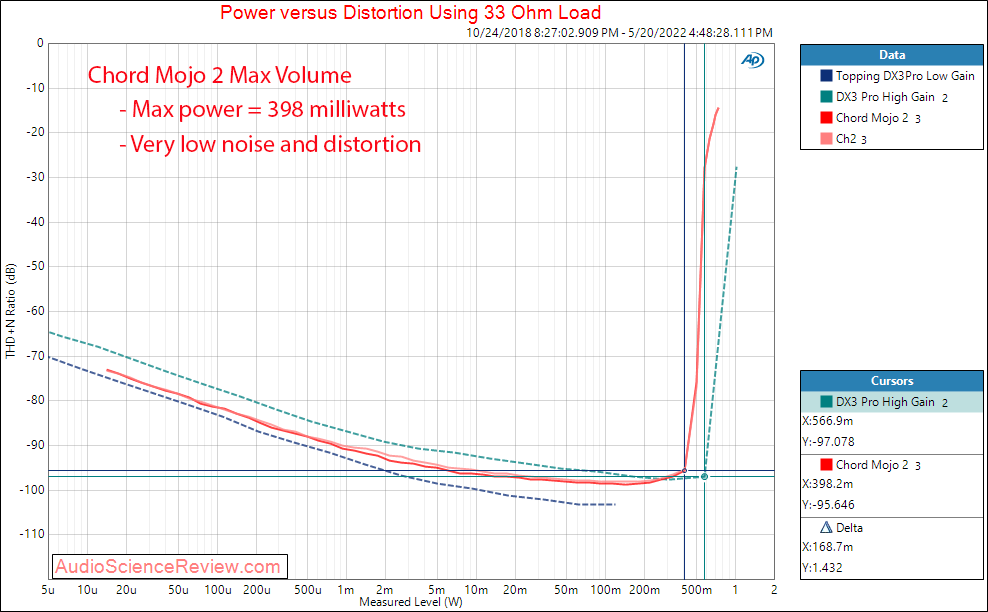988x612 pixels.
Task: Select the Topping DX3Pro Low Gain color swatch
Action: 826,76
